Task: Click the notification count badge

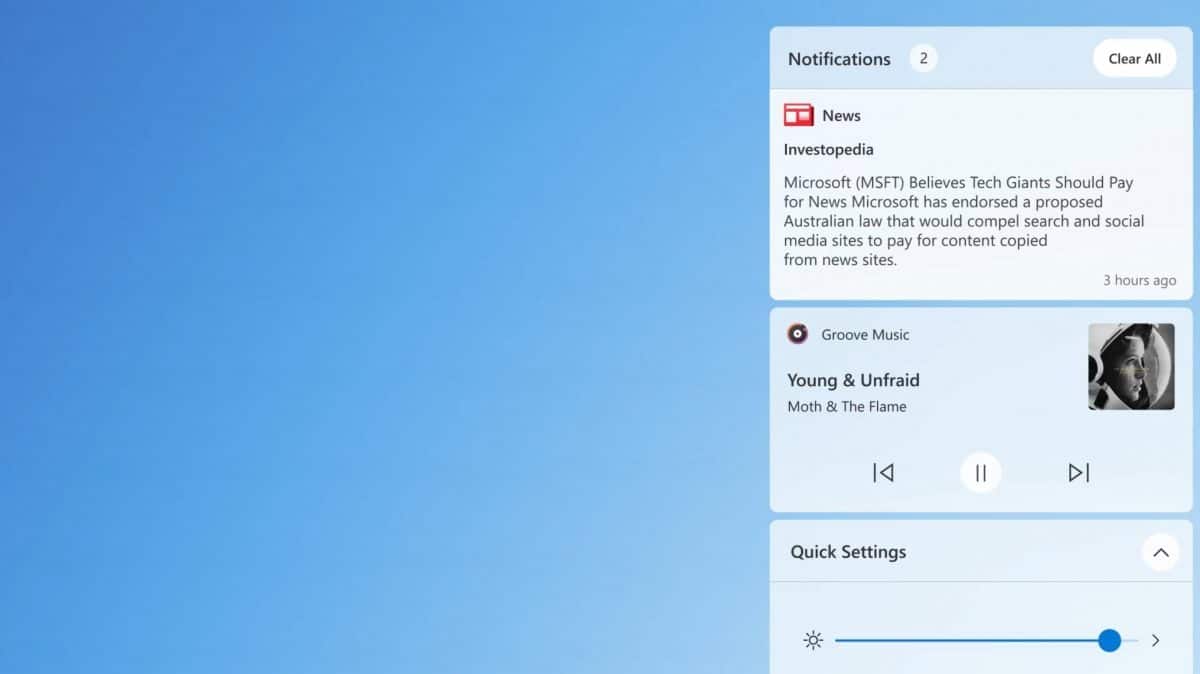Action: tap(923, 58)
